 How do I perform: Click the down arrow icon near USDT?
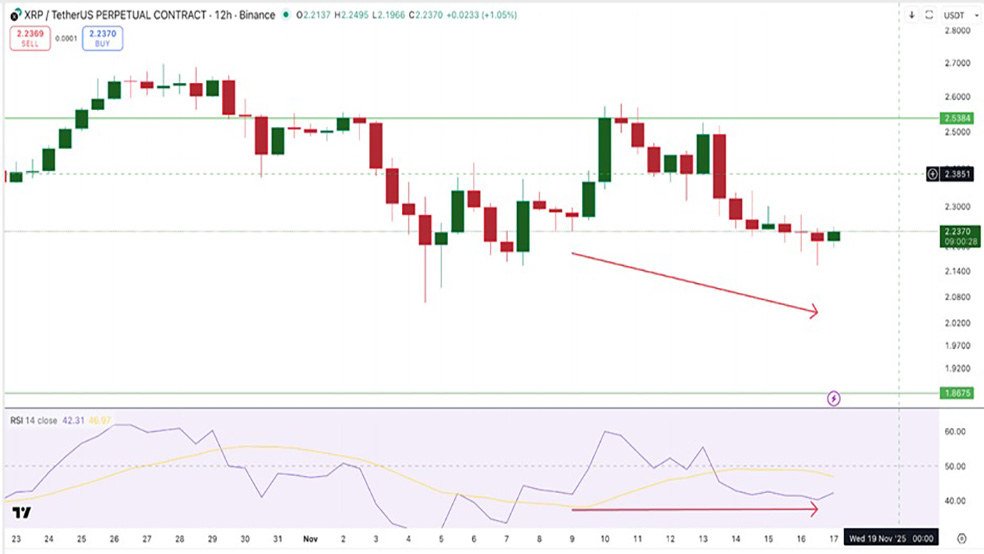(x=911, y=15)
